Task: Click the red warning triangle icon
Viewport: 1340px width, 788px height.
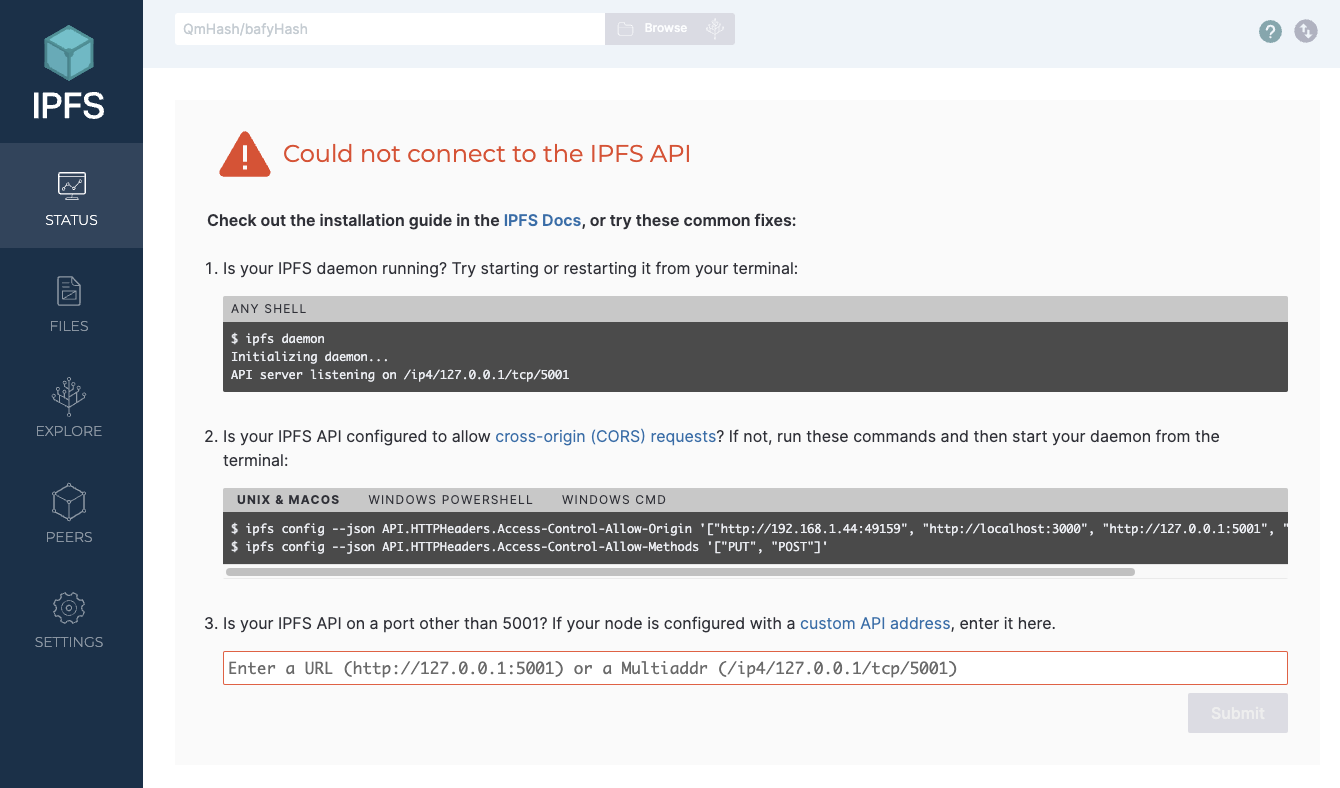Action: (245, 155)
